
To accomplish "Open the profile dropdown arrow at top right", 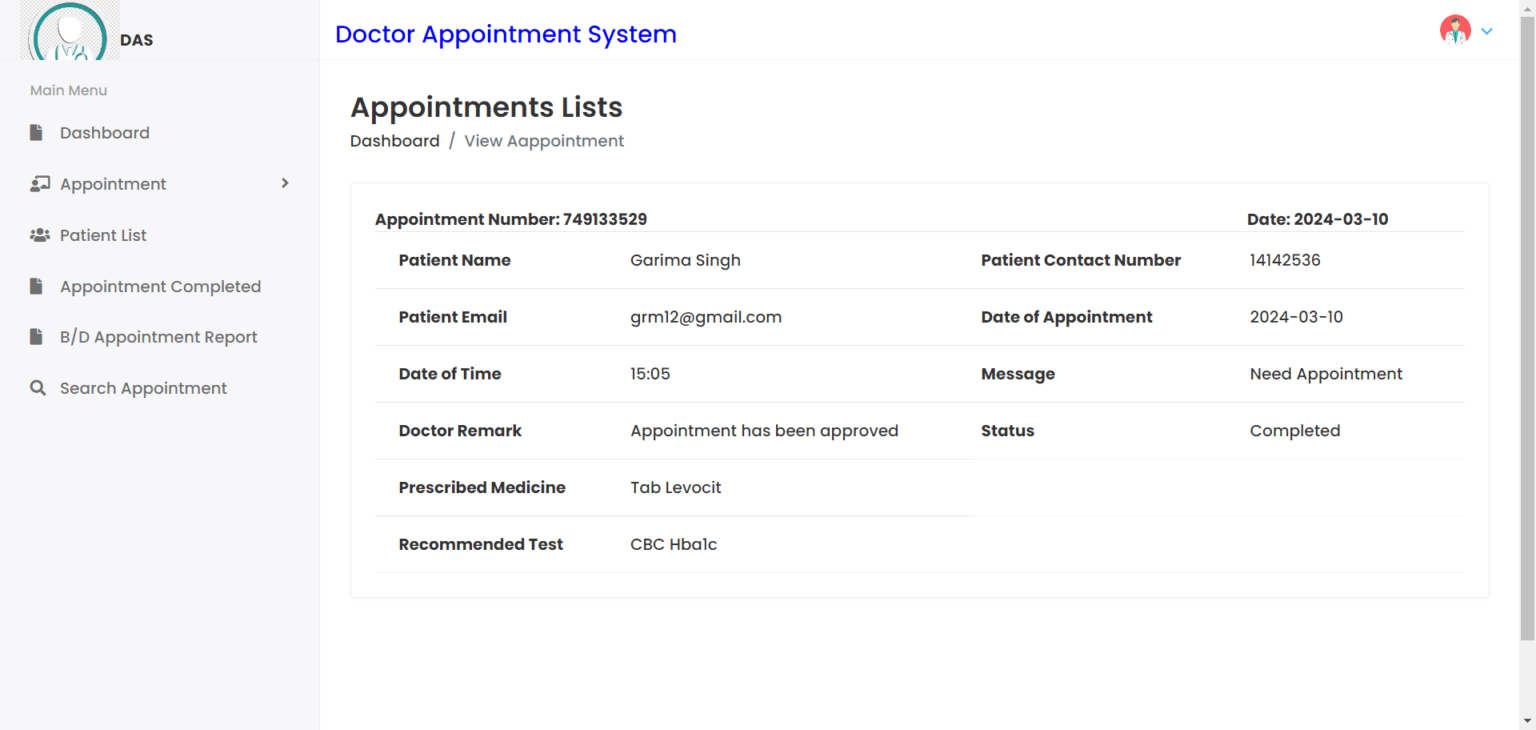I will click(x=1487, y=31).
